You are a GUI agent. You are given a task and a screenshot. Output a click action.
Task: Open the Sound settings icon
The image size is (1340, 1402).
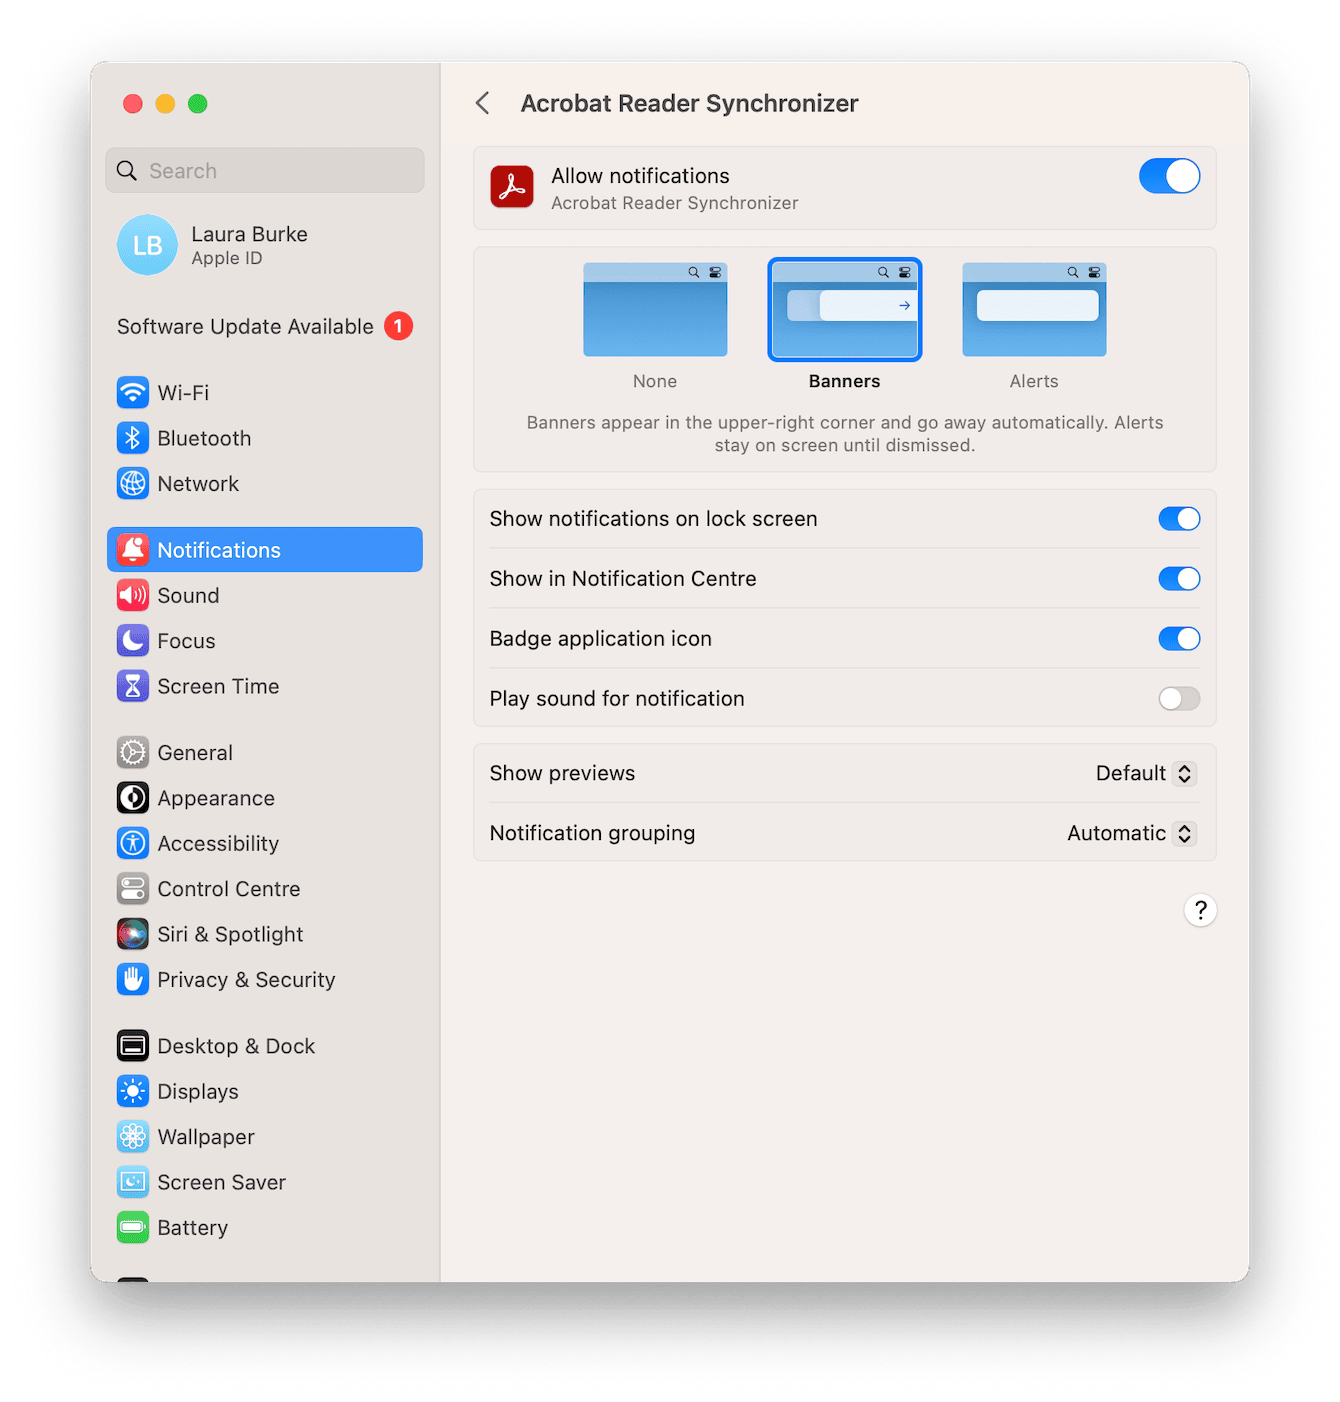[133, 595]
